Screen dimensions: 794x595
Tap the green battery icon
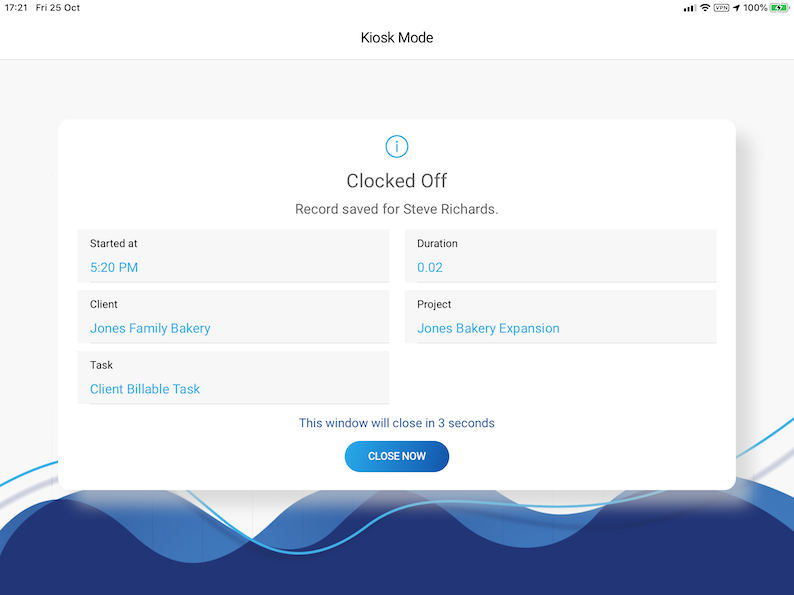tap(779, 8)
